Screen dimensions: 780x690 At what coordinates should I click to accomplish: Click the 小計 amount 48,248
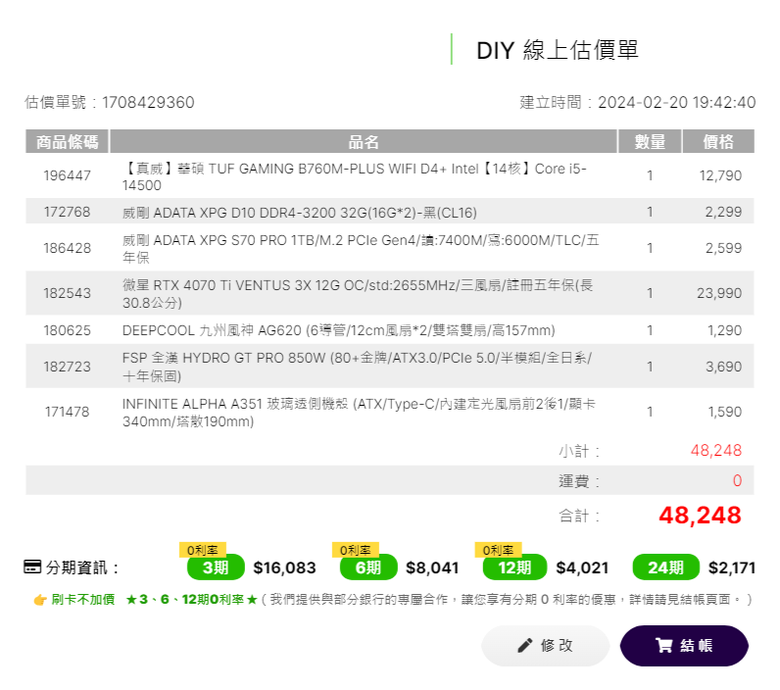[716, 450]
